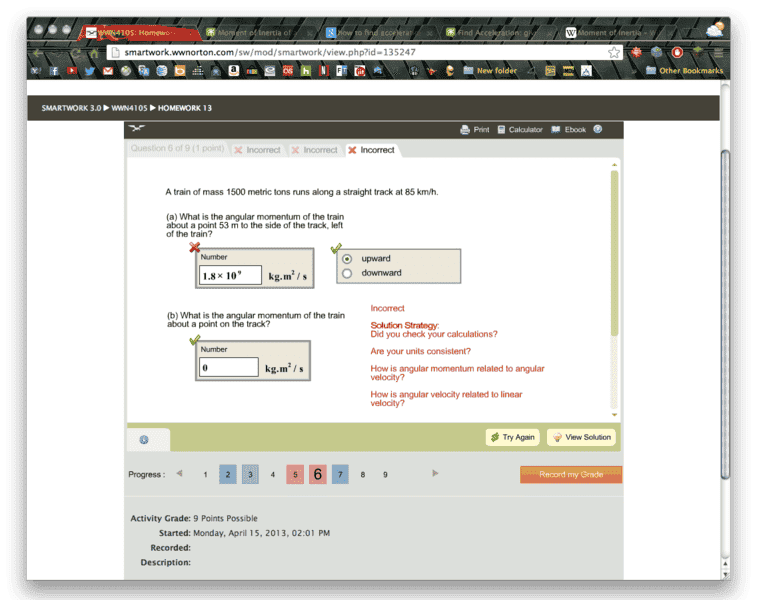This screenshot has height=600, width=757.
Task: Open the Print option
Action: pos(474,129)
